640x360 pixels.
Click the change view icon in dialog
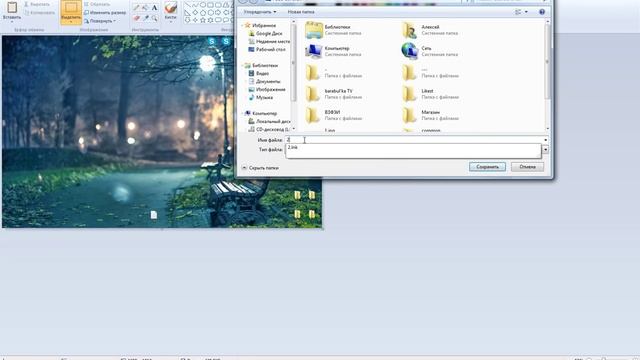(x=518, y=12)
